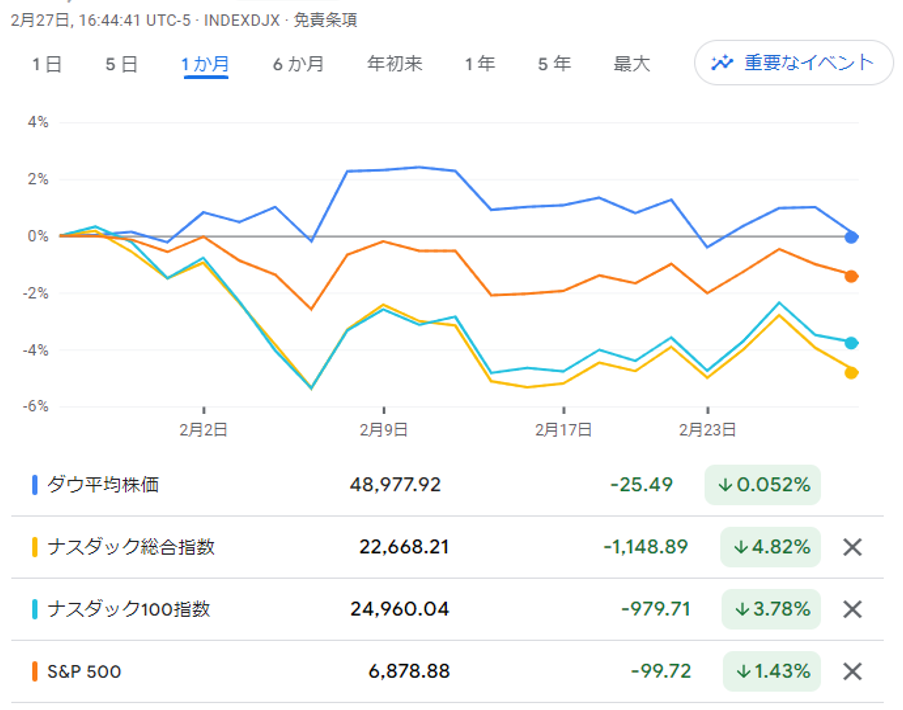
Task: Select the 年初来 range tab
Action: tap(395, 64)
